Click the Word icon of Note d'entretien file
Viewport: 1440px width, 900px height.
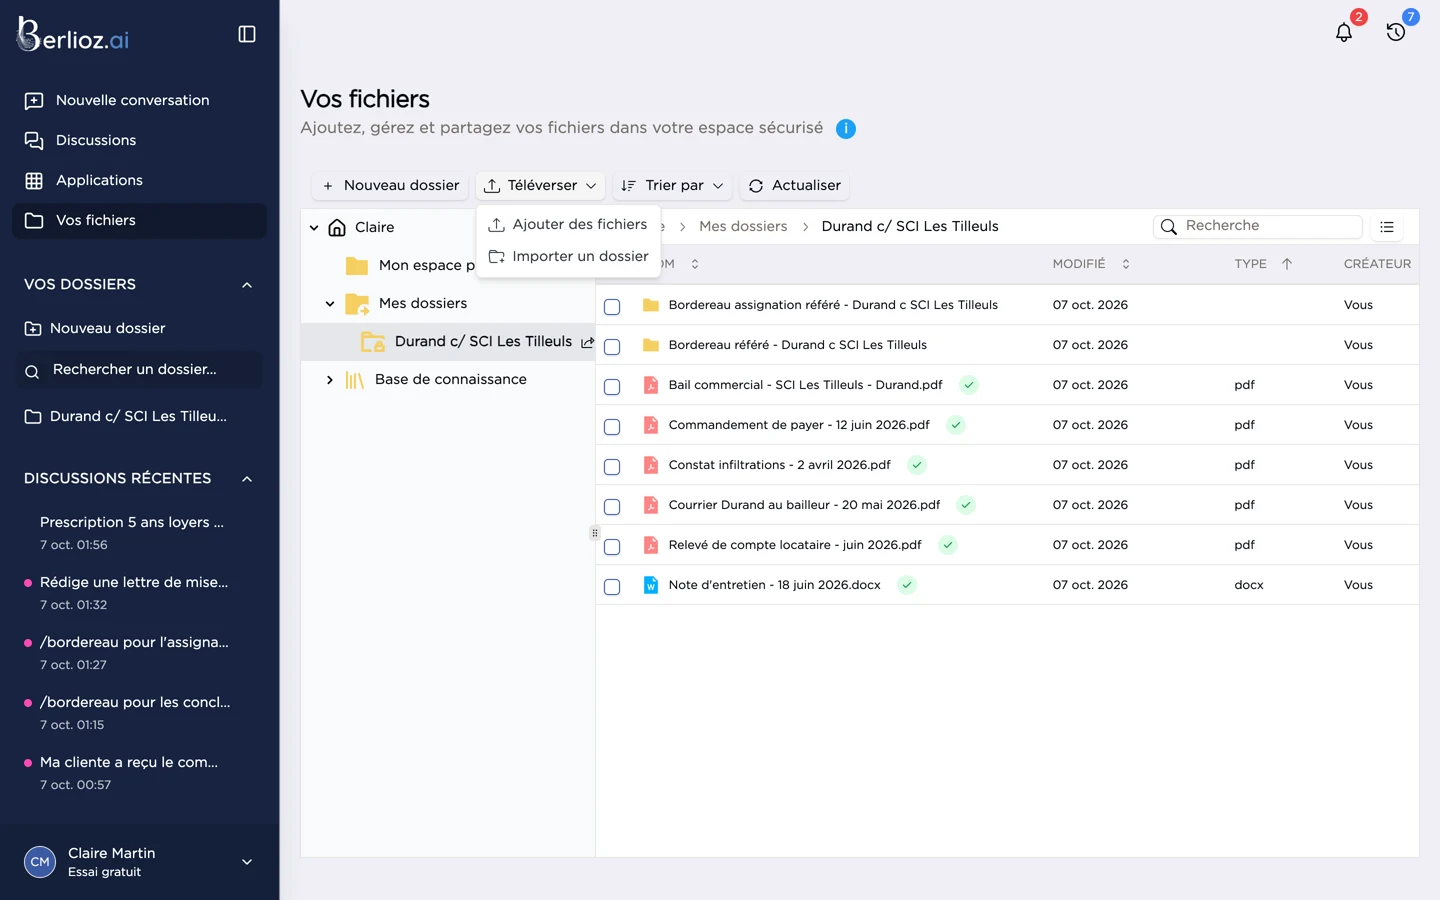pos(651,585)
